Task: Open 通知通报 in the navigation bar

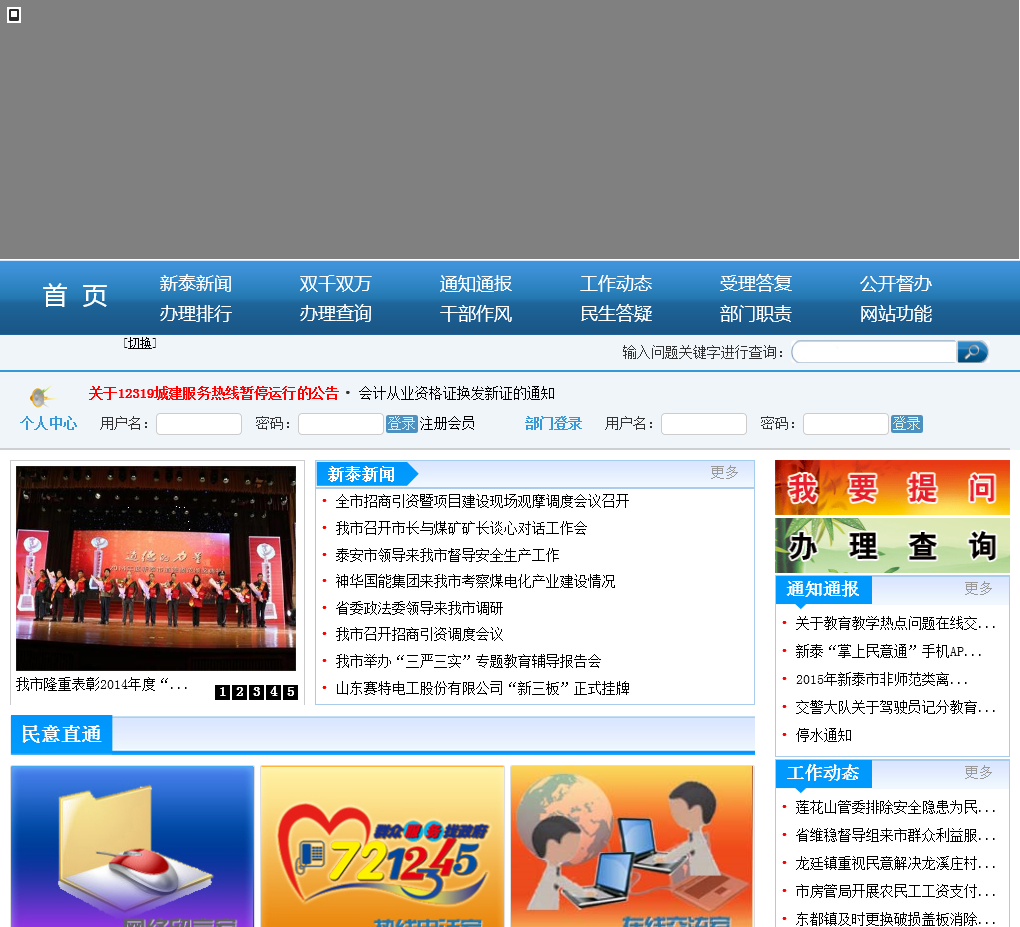Action: click(476, 284)
